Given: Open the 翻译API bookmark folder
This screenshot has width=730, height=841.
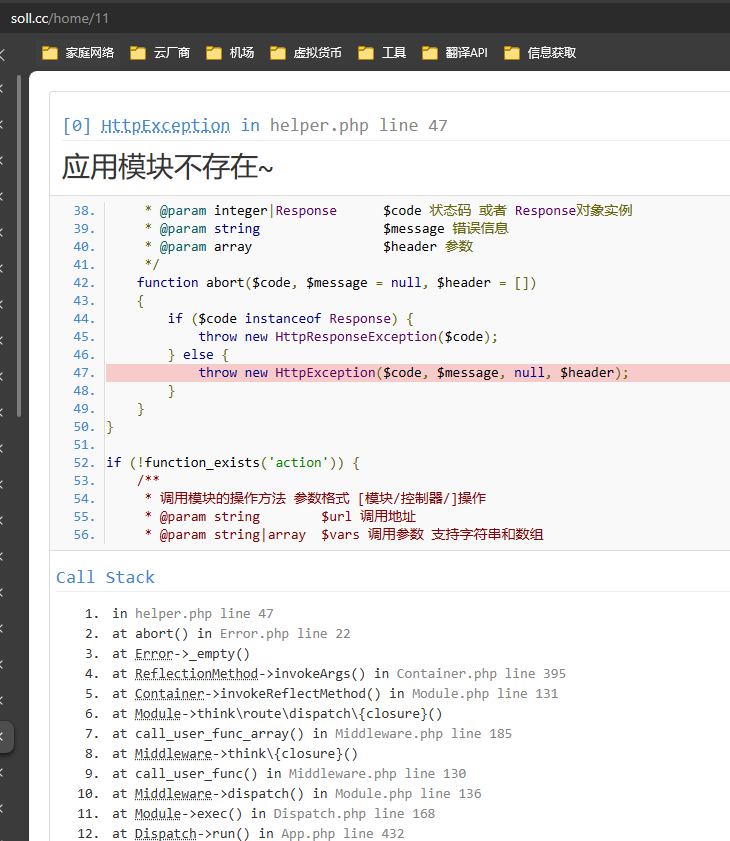Looking at the screenshot, I should [x=455, y=53].
